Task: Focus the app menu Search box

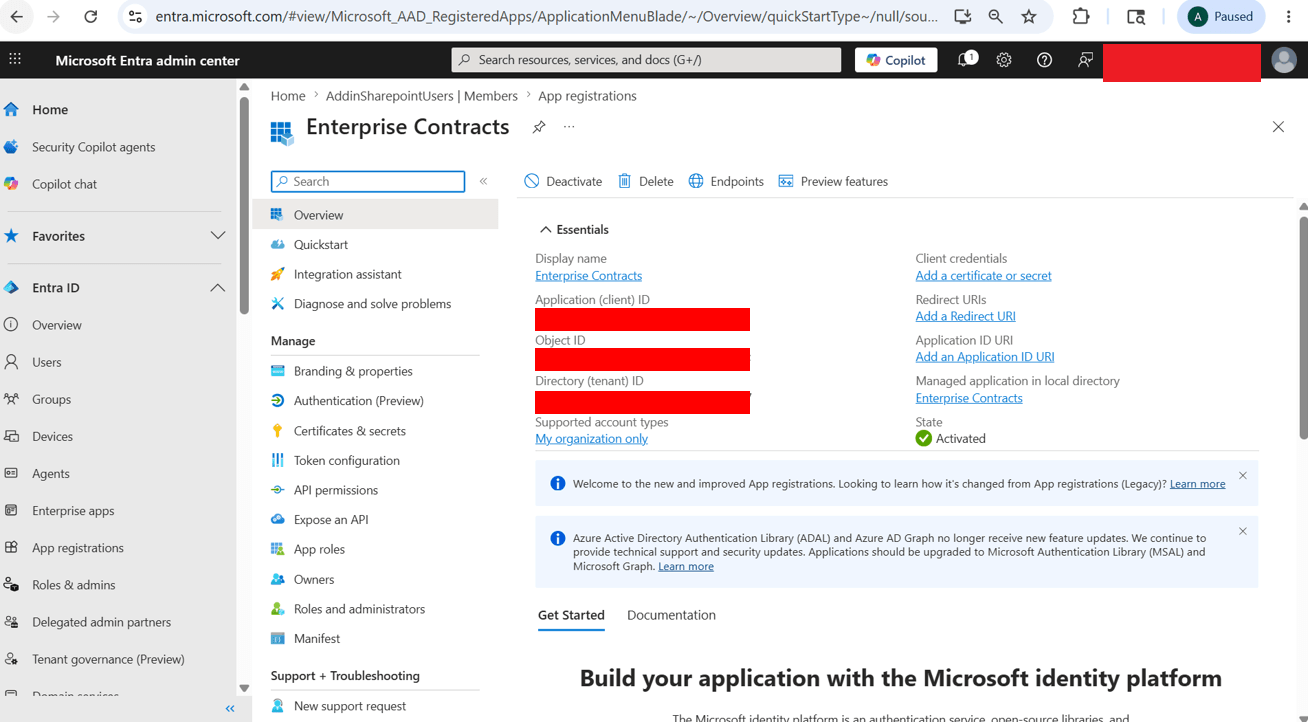Action: coord(368,181)
